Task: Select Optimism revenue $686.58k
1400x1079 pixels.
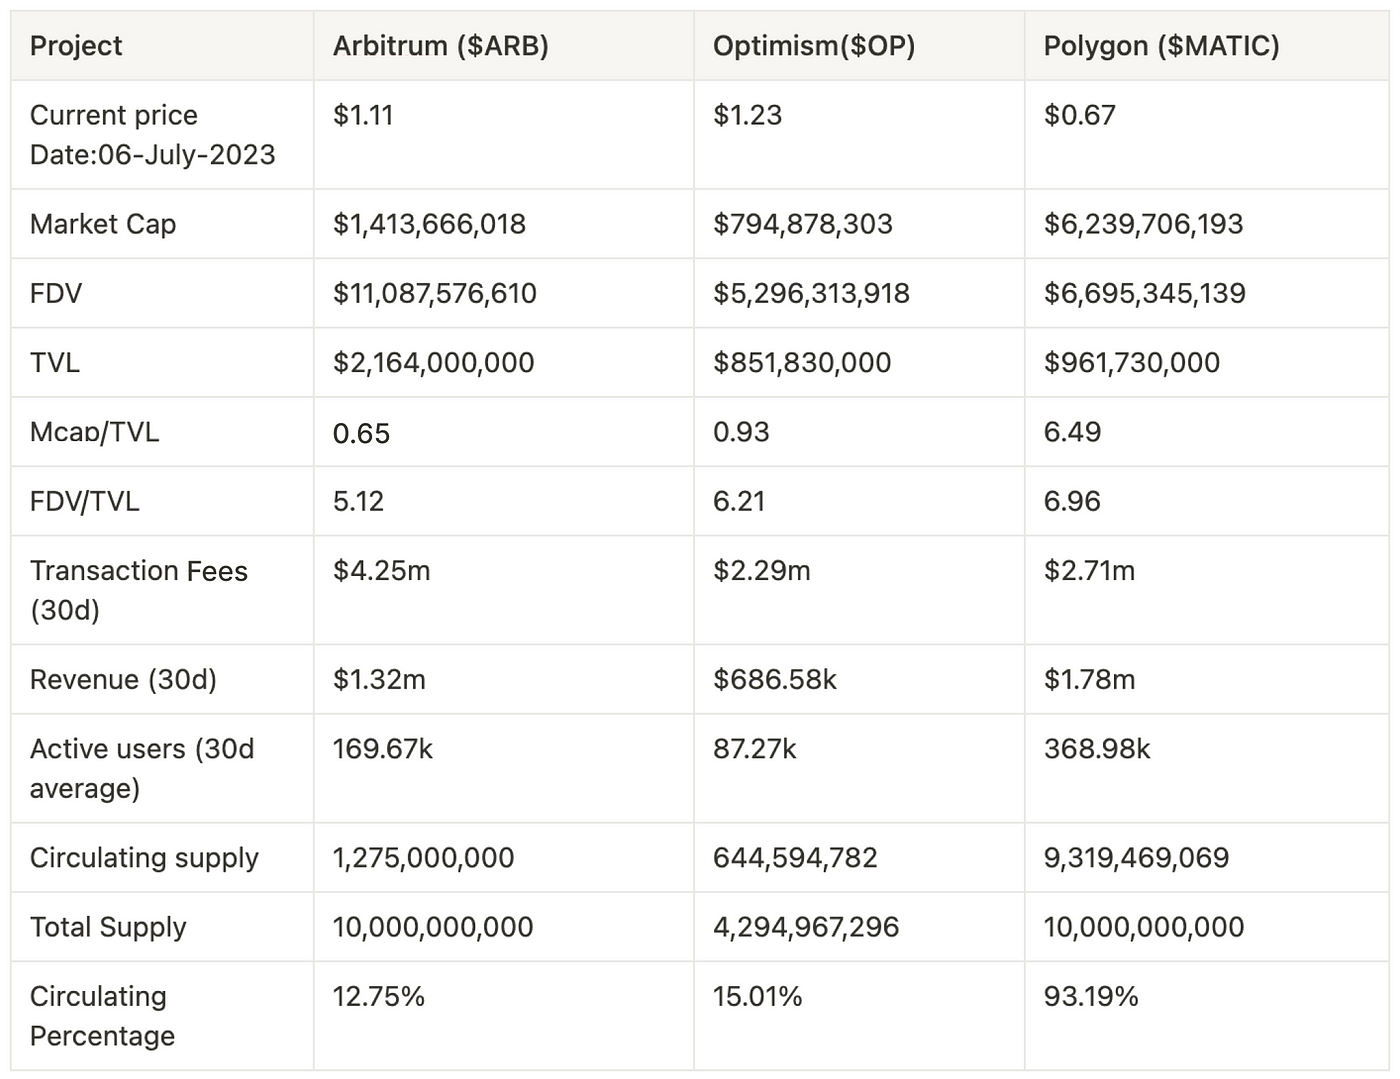Action: pyautogui.click(x=774, y=680)
